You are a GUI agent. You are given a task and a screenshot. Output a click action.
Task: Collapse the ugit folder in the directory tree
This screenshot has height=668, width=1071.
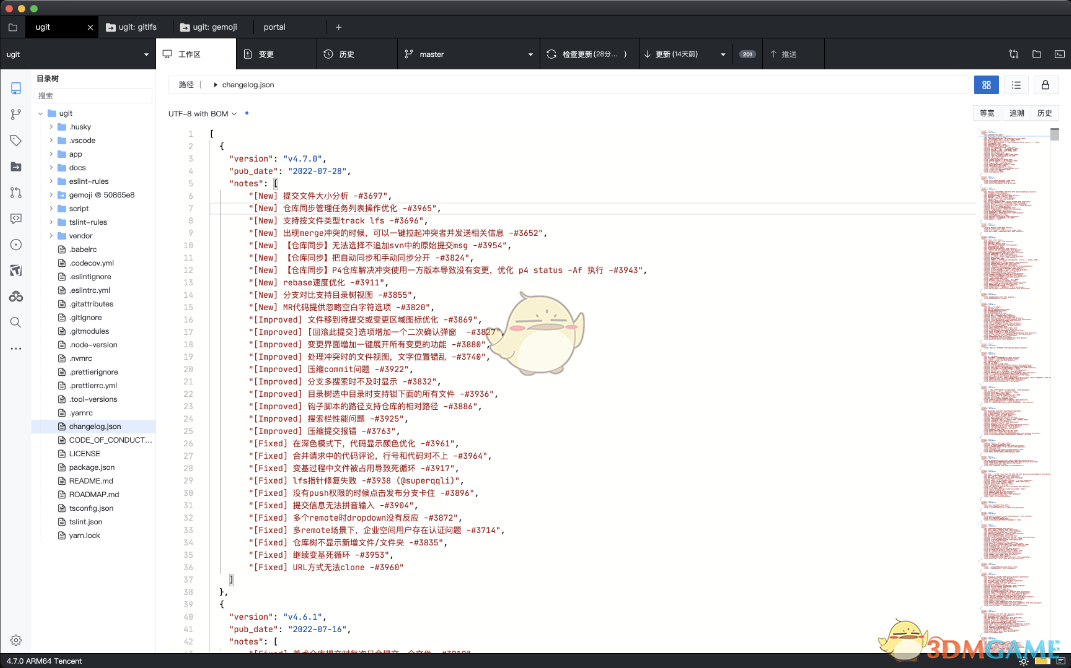pos(42,113)
